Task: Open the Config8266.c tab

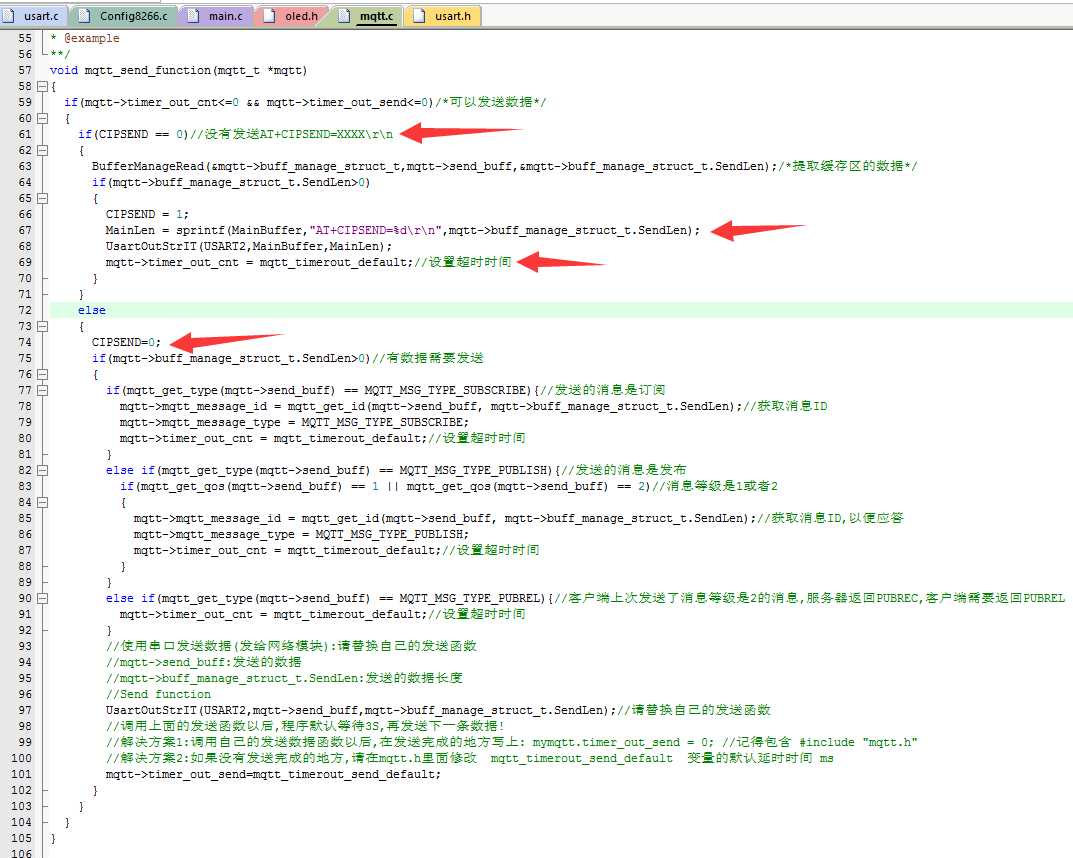Action: [123, 16]
